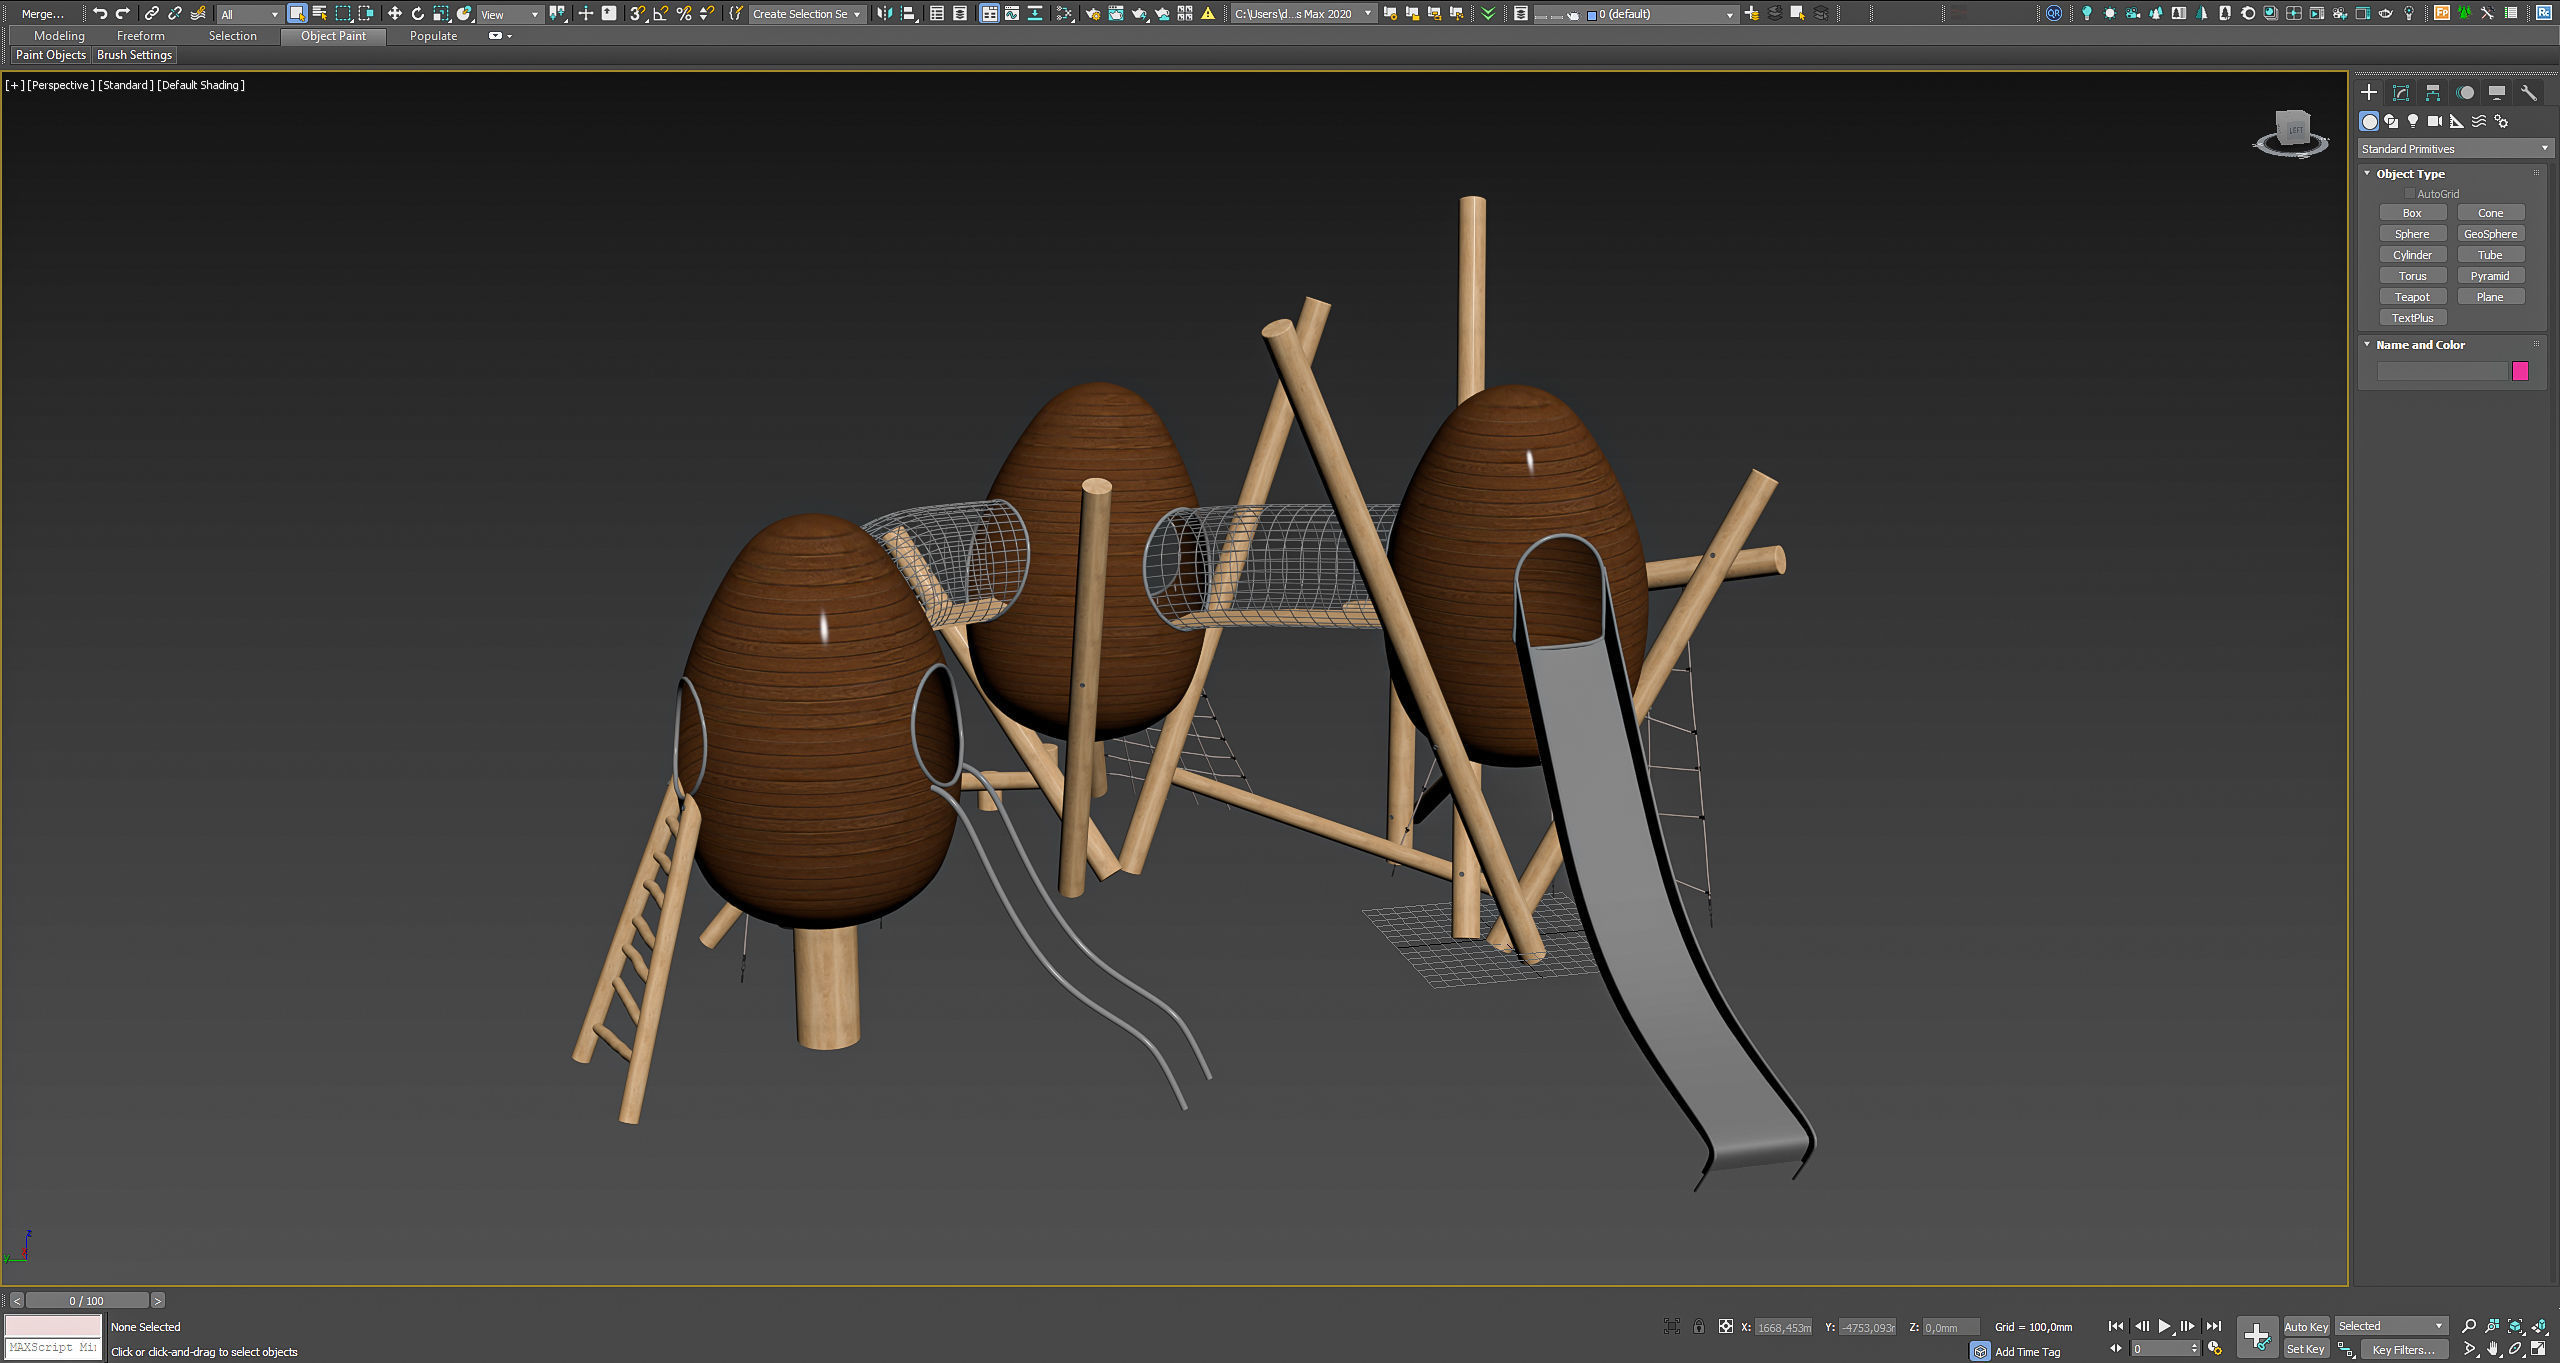Click the Mirror tool icon
Image resolution: width=2560 pixels, height=1363 pixels.
click(885, 13)
